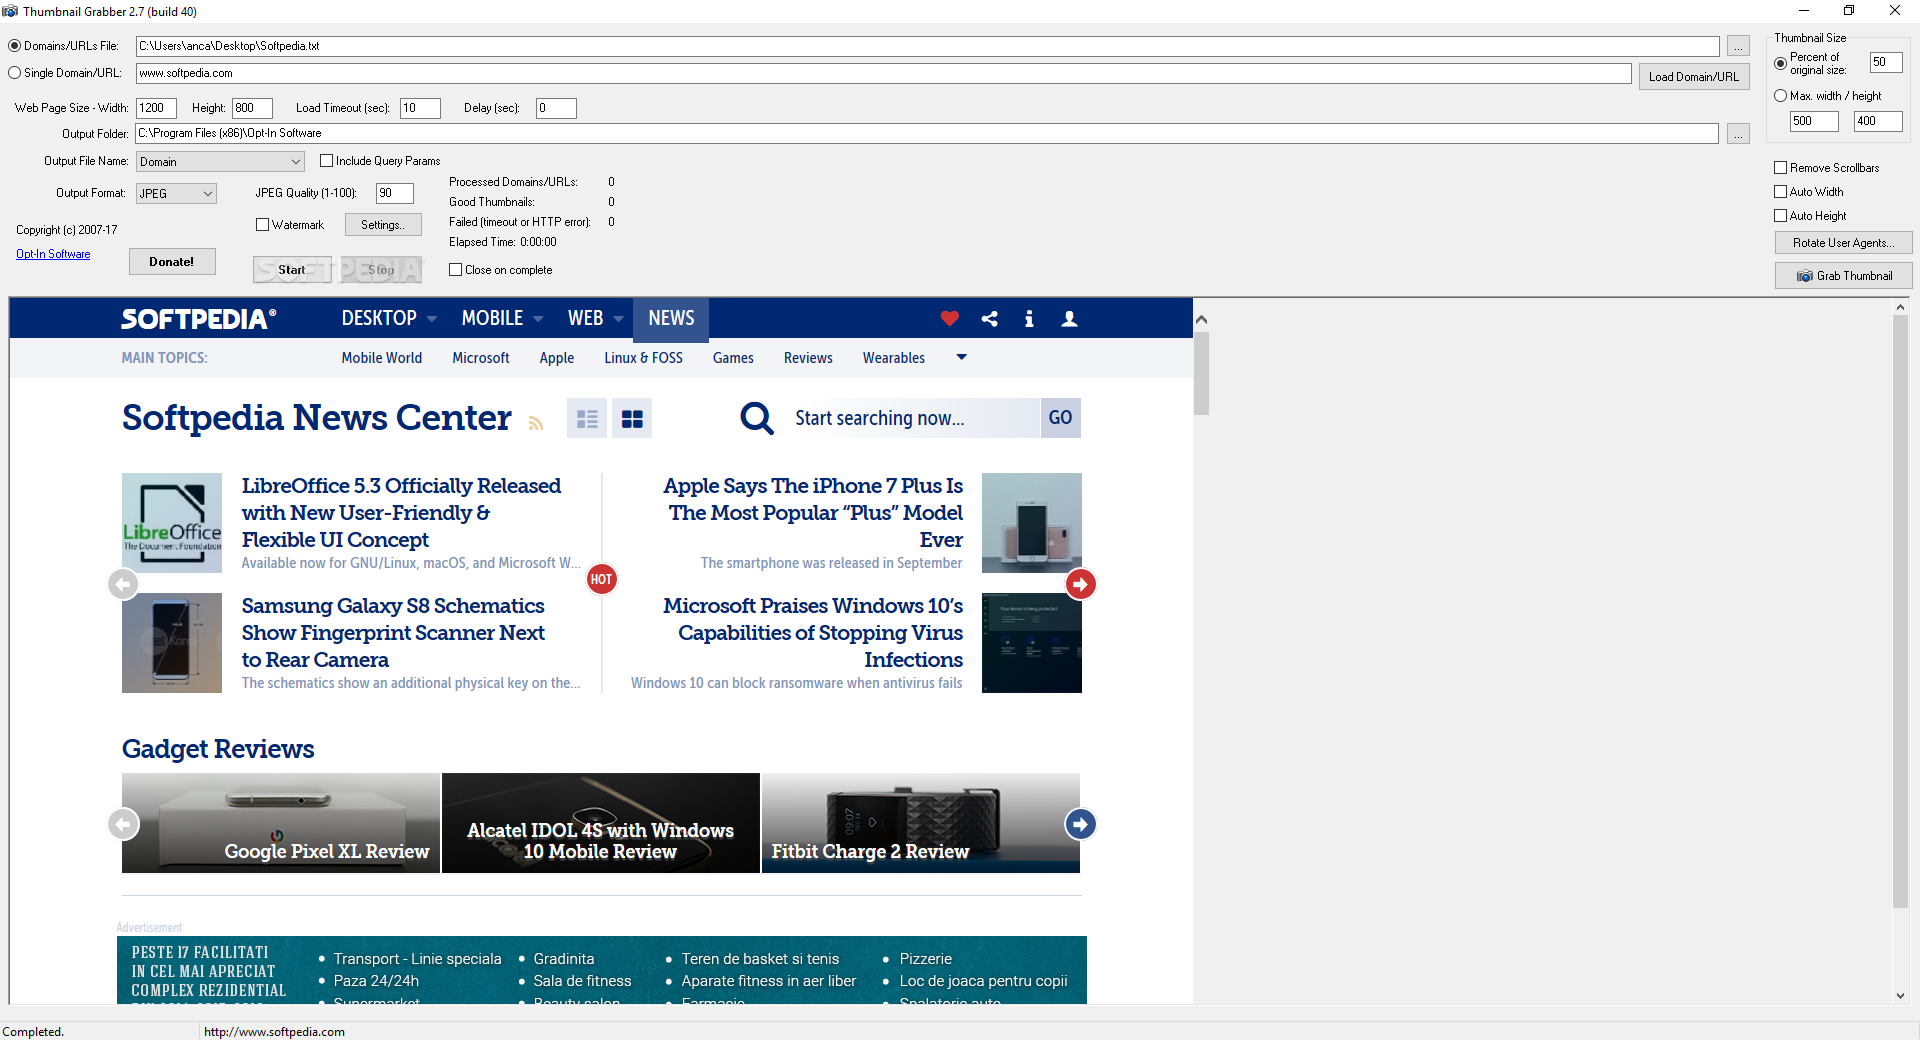This screenshot has height=1040, width=1920.
Task: Switch to grid view layout icon
Action: [x=632, y=418]
